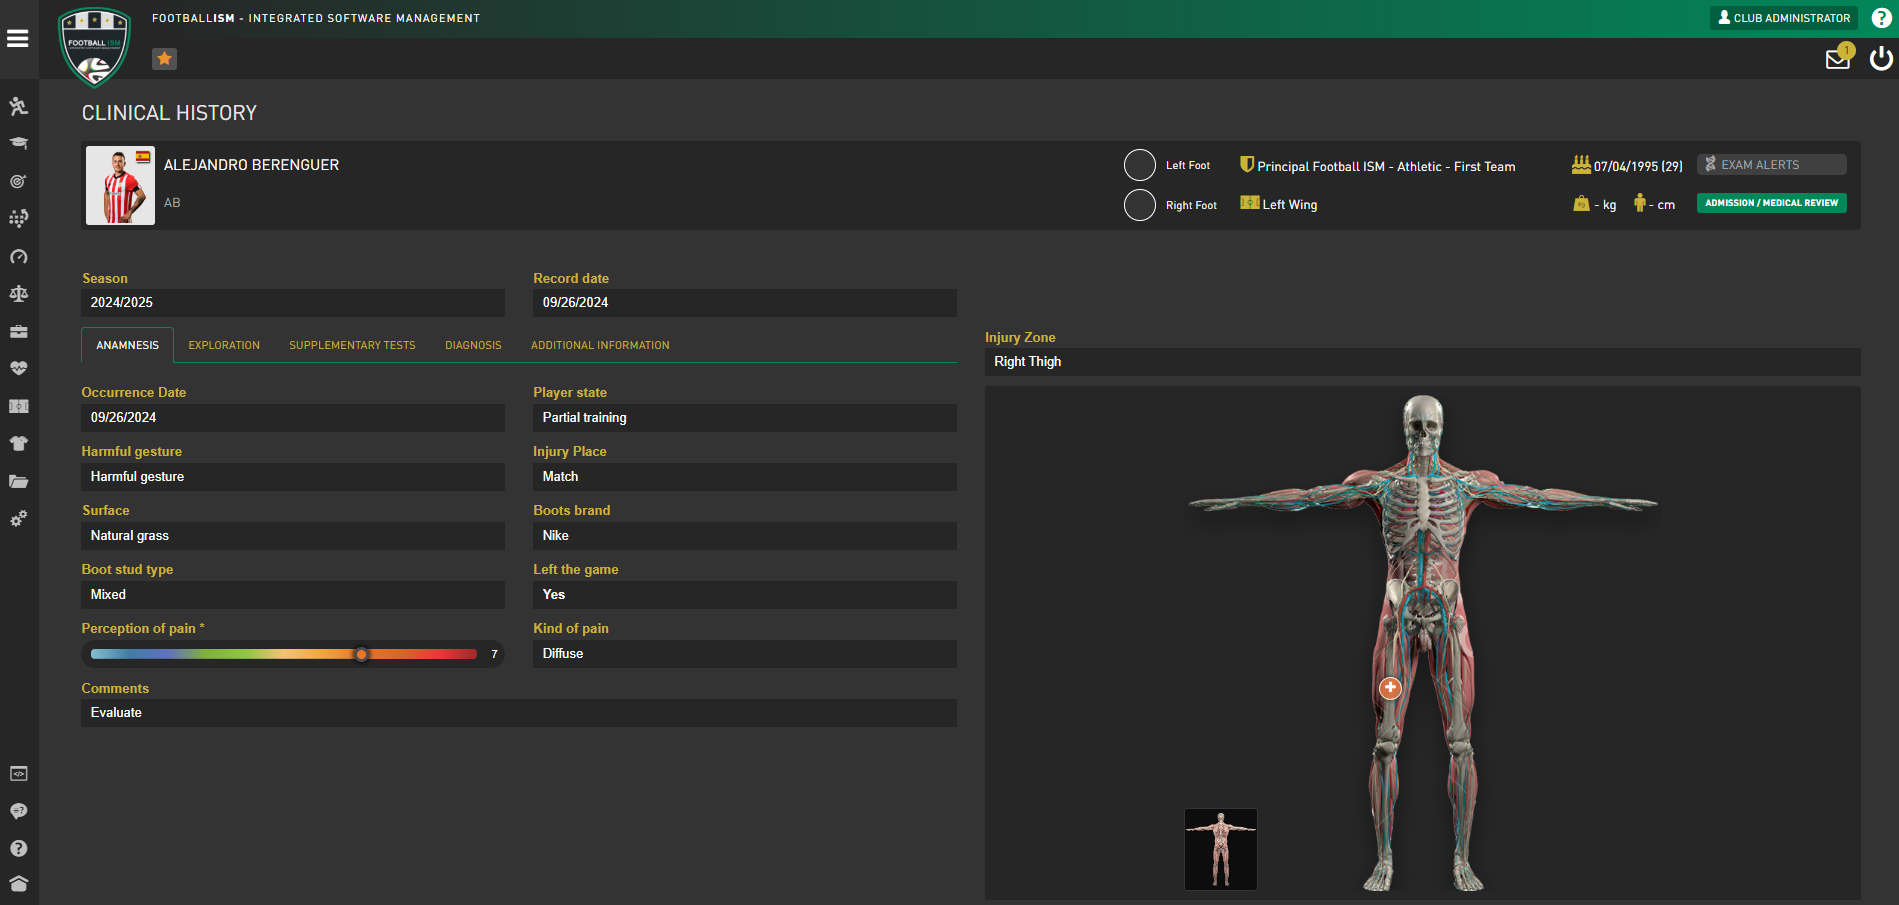Open the Surface Natural grass dropdown

pyautogui.click(x=293, y=536)
